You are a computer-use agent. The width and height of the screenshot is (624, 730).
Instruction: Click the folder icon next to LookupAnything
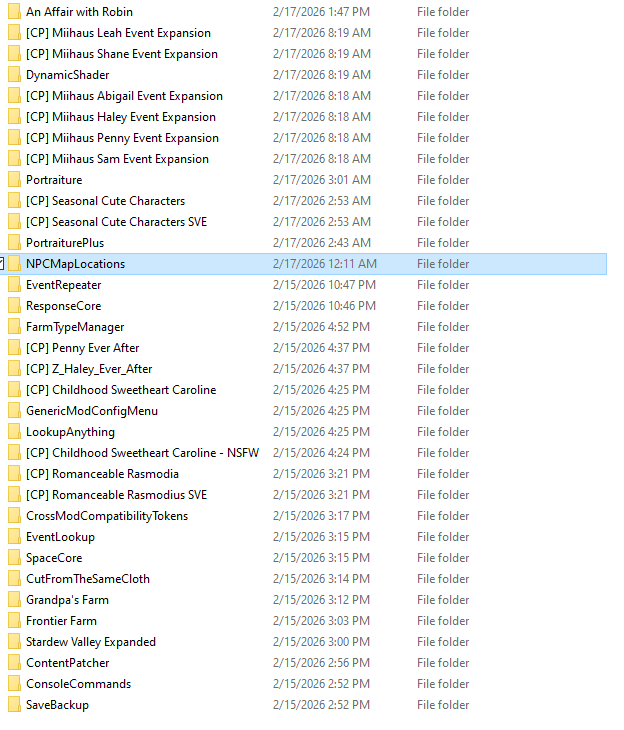pos(14,432)
